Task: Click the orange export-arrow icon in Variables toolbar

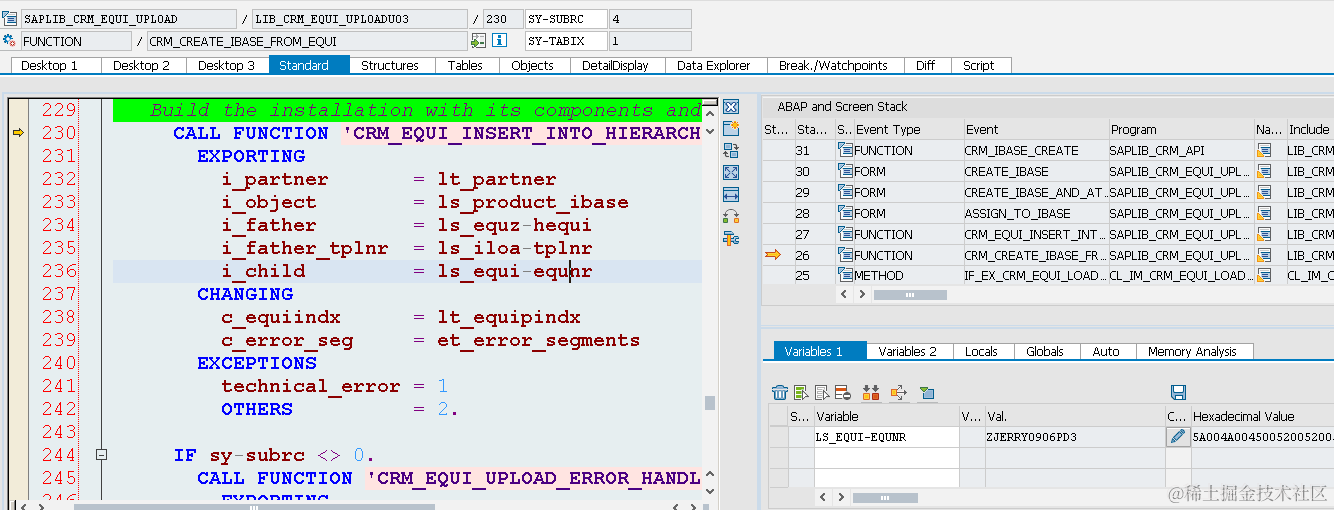Action: pos(898,393)
